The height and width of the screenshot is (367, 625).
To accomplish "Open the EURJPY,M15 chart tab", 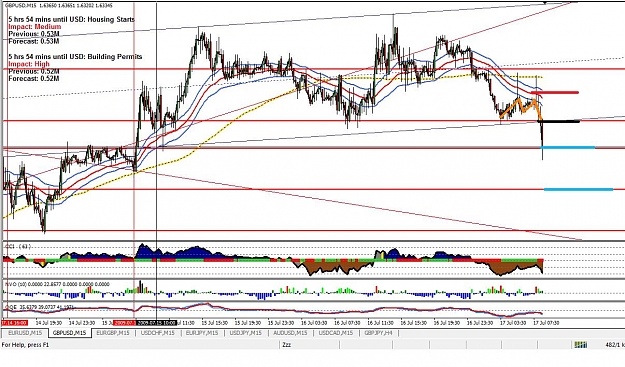I will pos(202,333).
